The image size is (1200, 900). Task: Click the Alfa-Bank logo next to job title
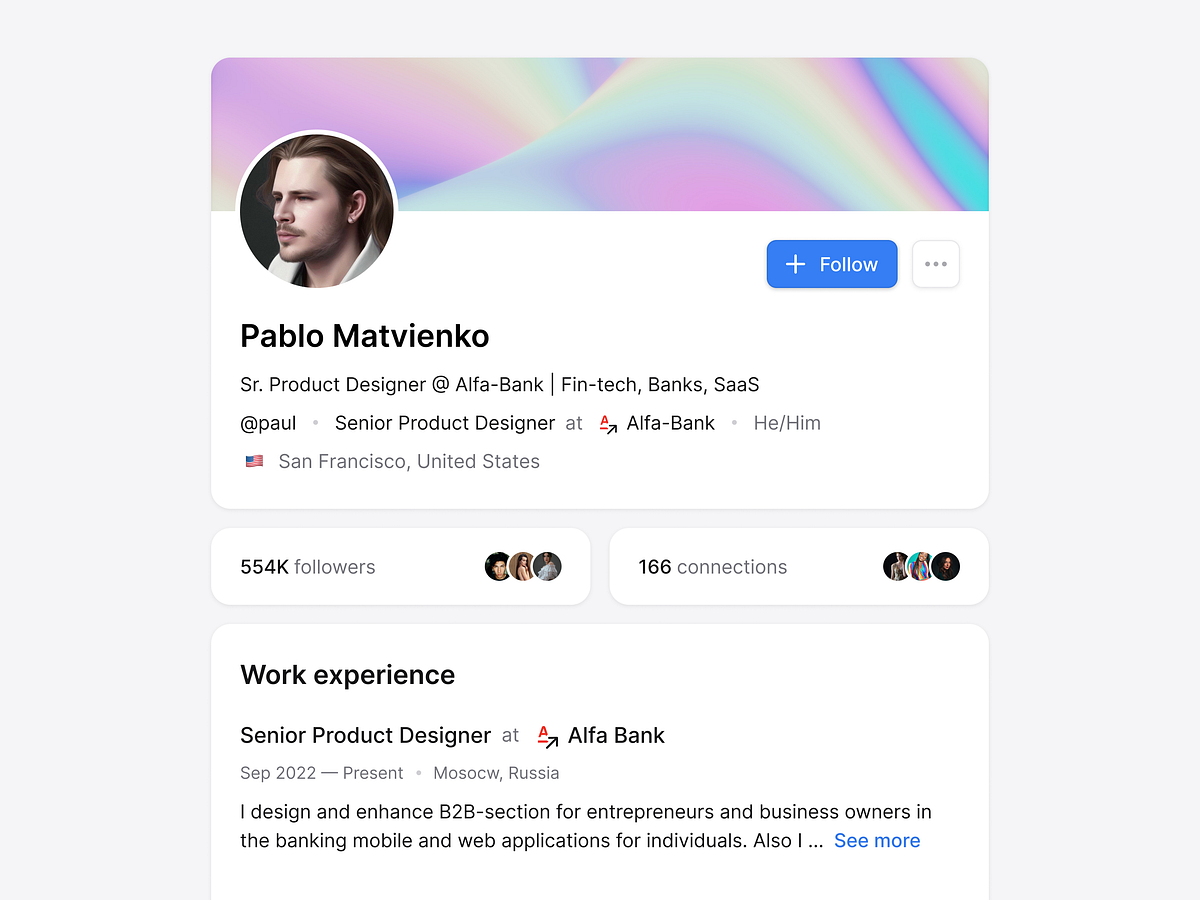click(x=608, y=423)
